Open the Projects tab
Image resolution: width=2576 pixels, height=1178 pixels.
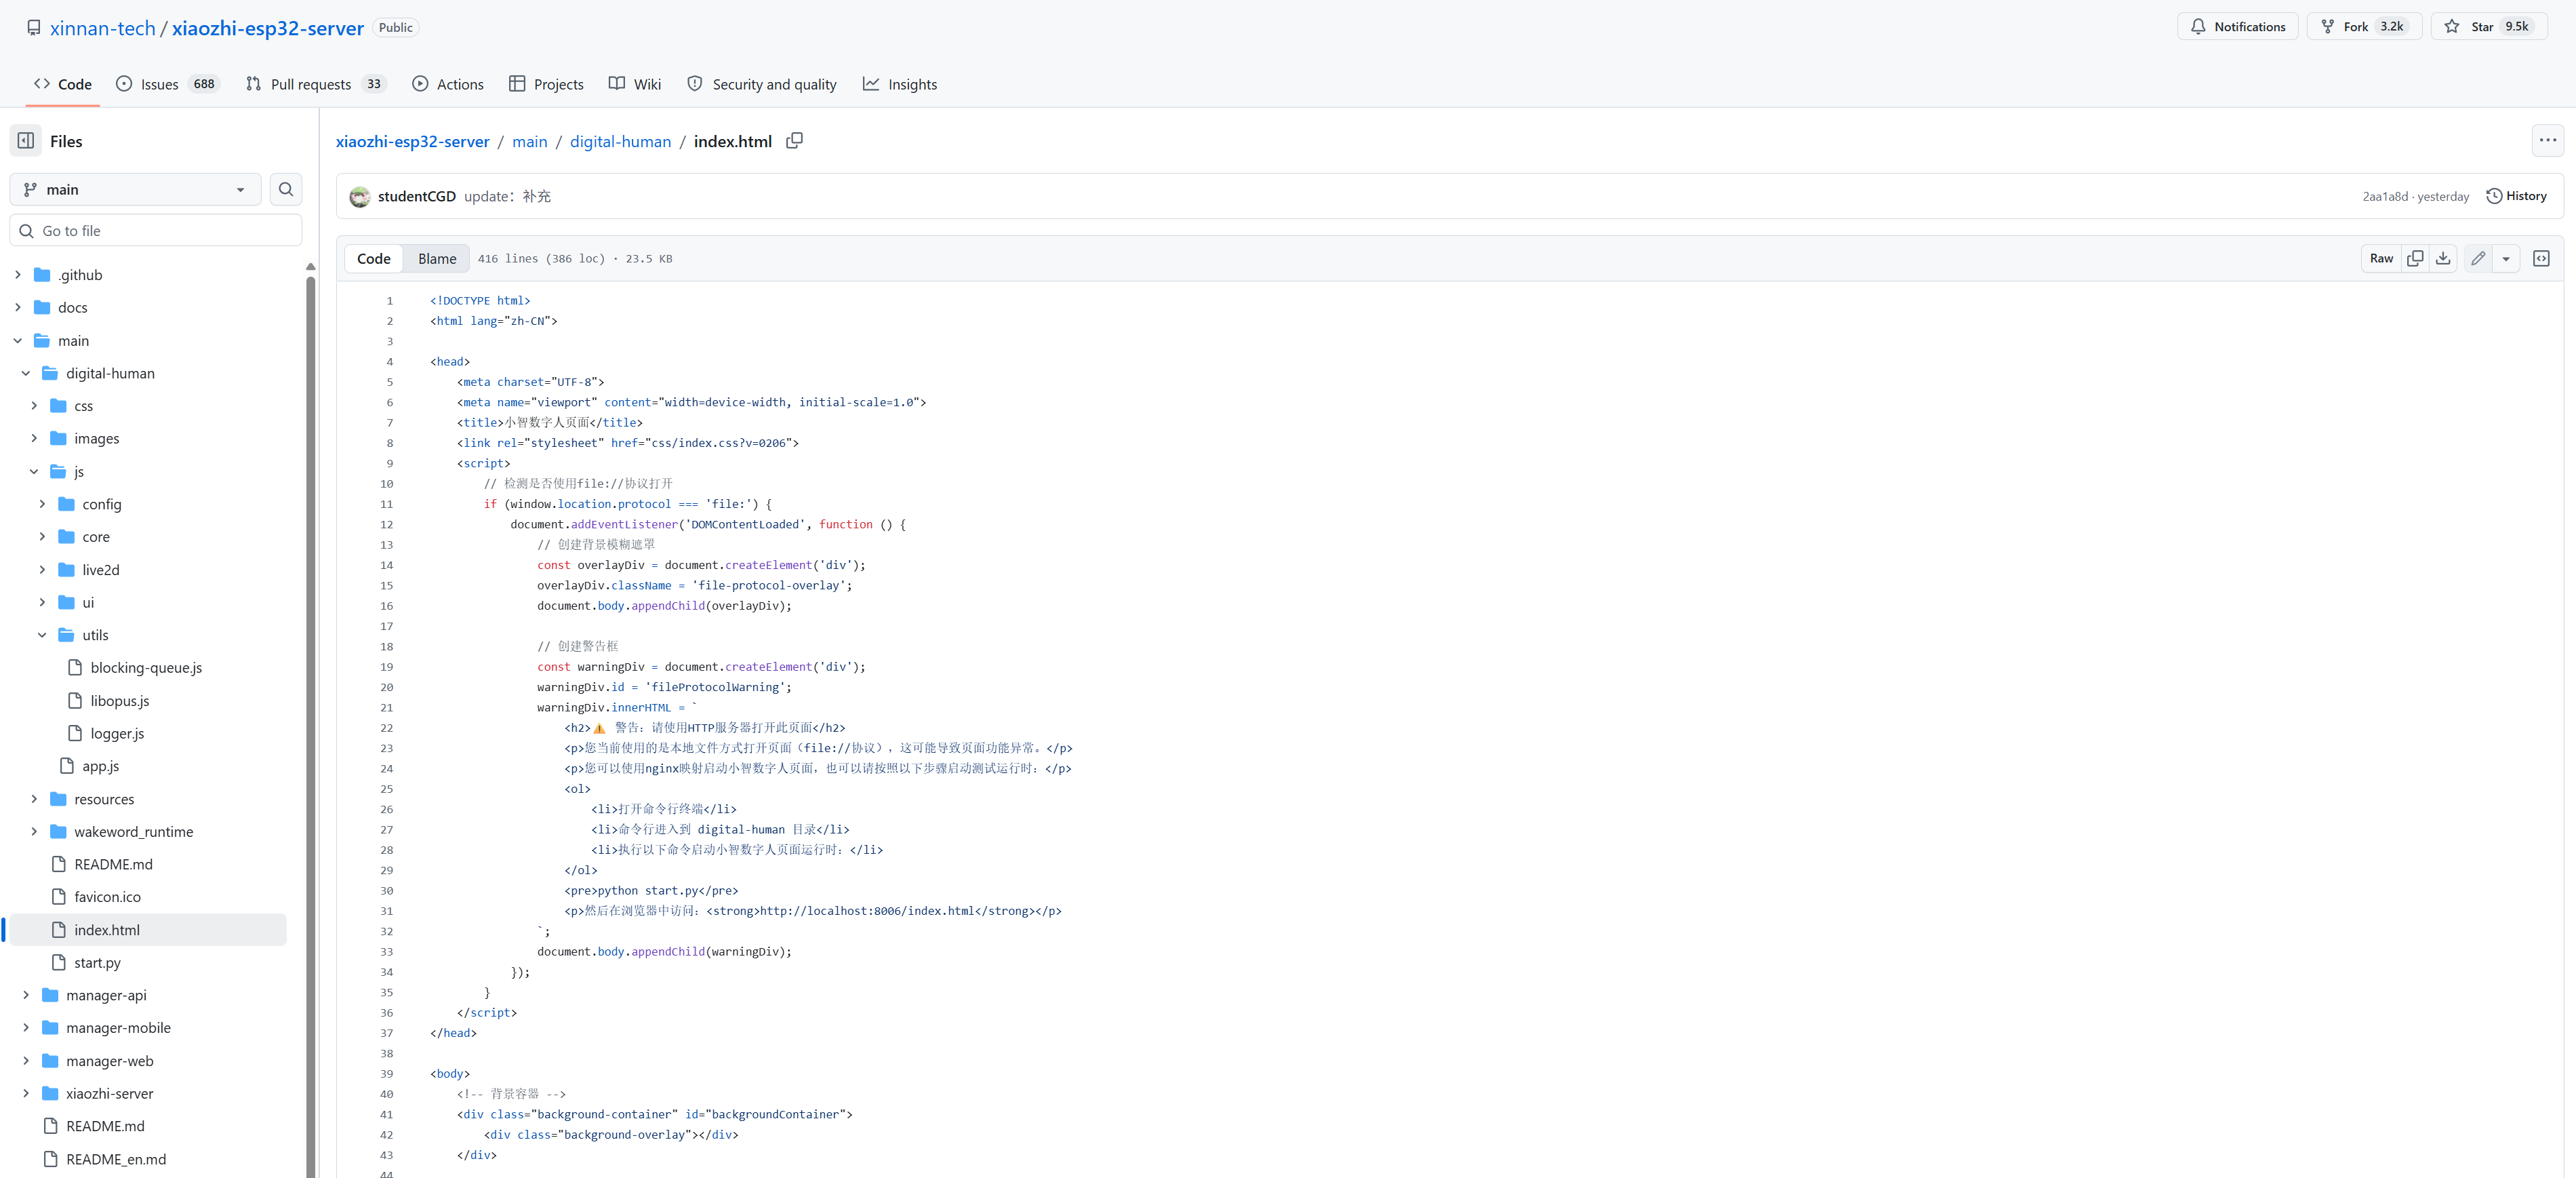546,84
